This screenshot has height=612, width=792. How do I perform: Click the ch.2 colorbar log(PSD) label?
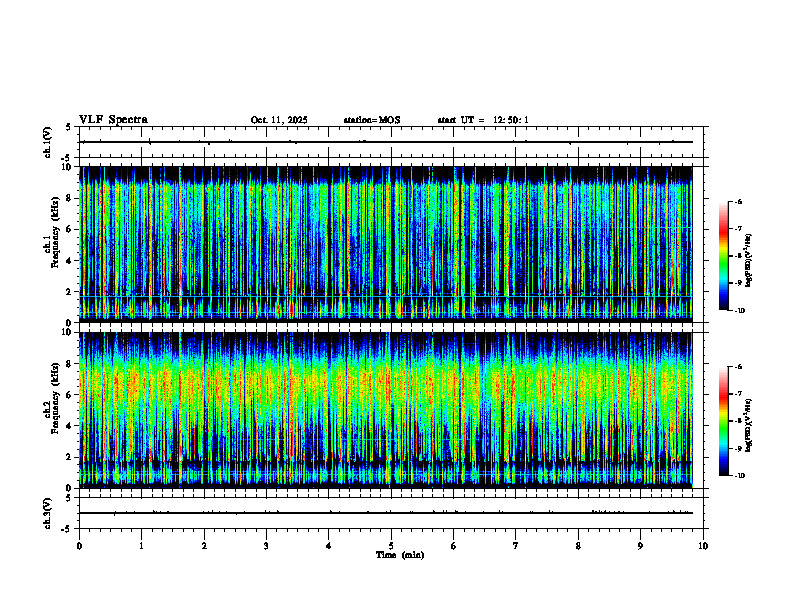(748, 425)
